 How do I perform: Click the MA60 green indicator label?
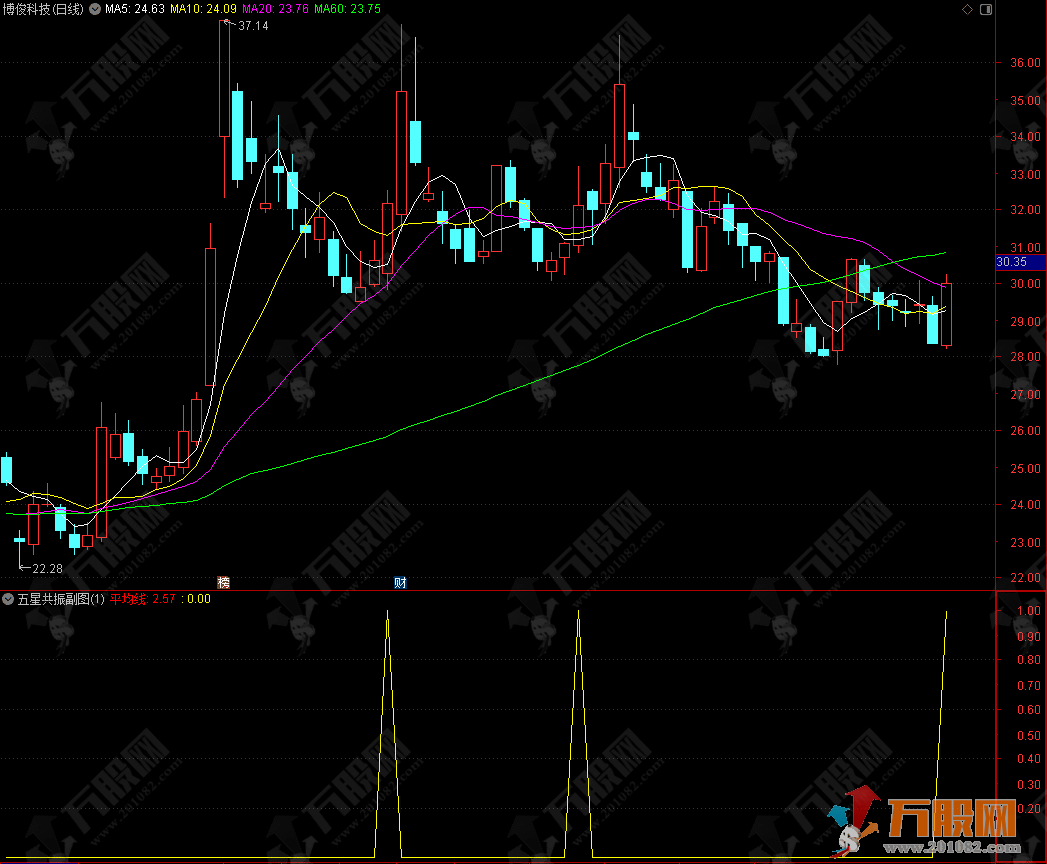[x=347, y=10]
